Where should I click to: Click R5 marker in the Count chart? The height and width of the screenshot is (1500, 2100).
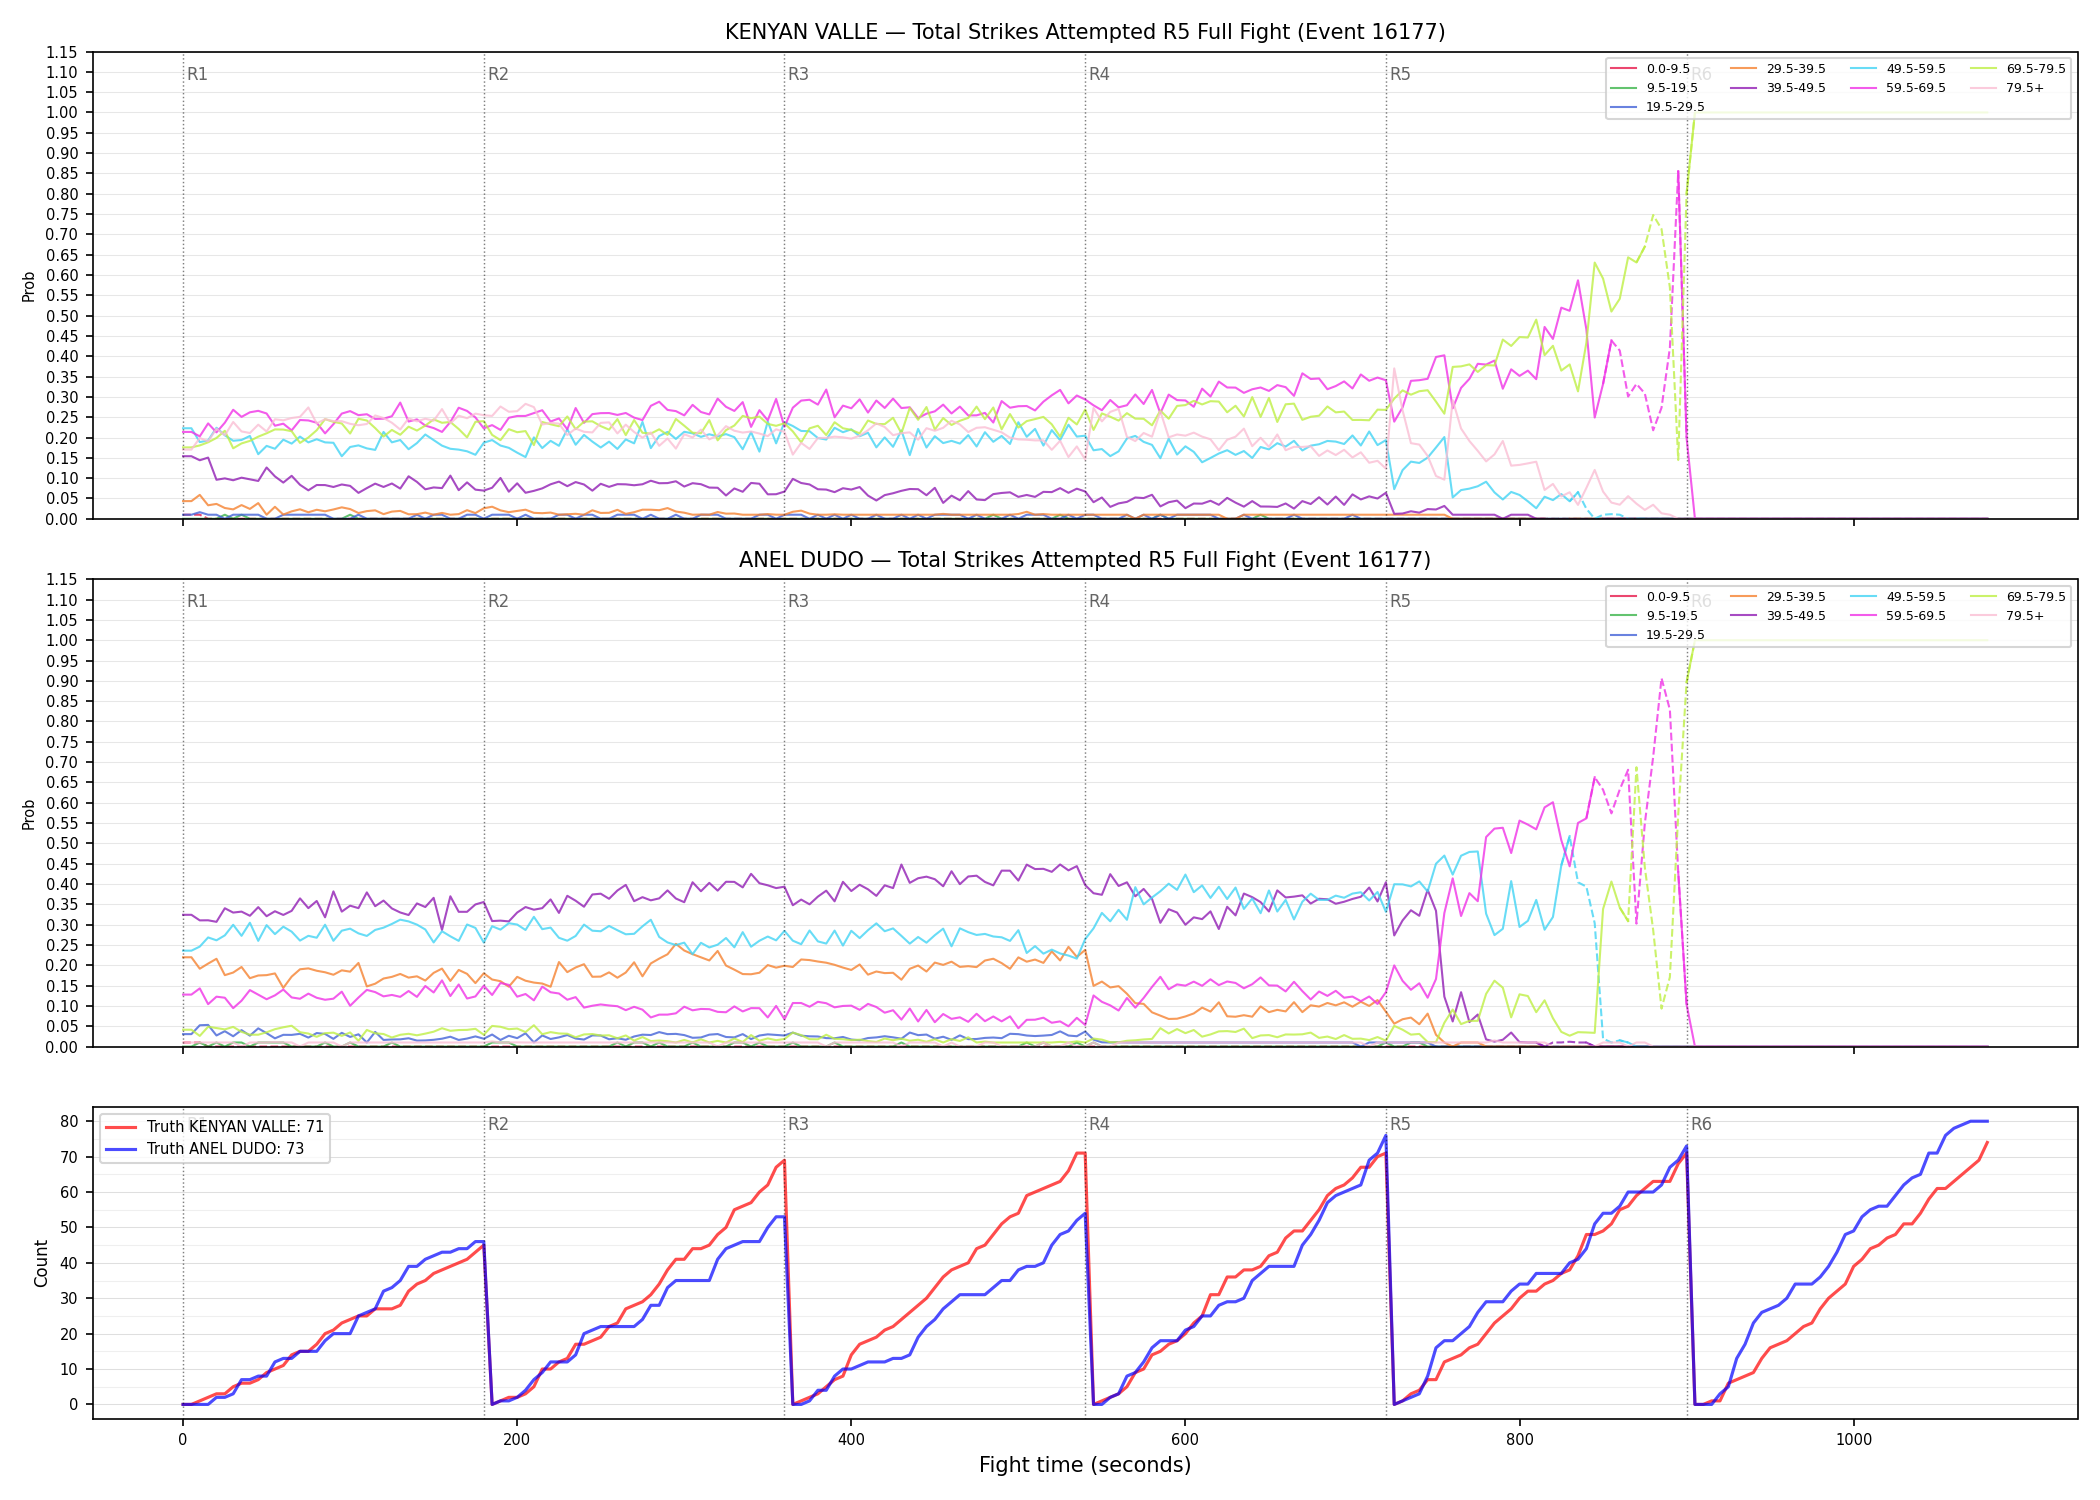[x=1400, y=1124]
